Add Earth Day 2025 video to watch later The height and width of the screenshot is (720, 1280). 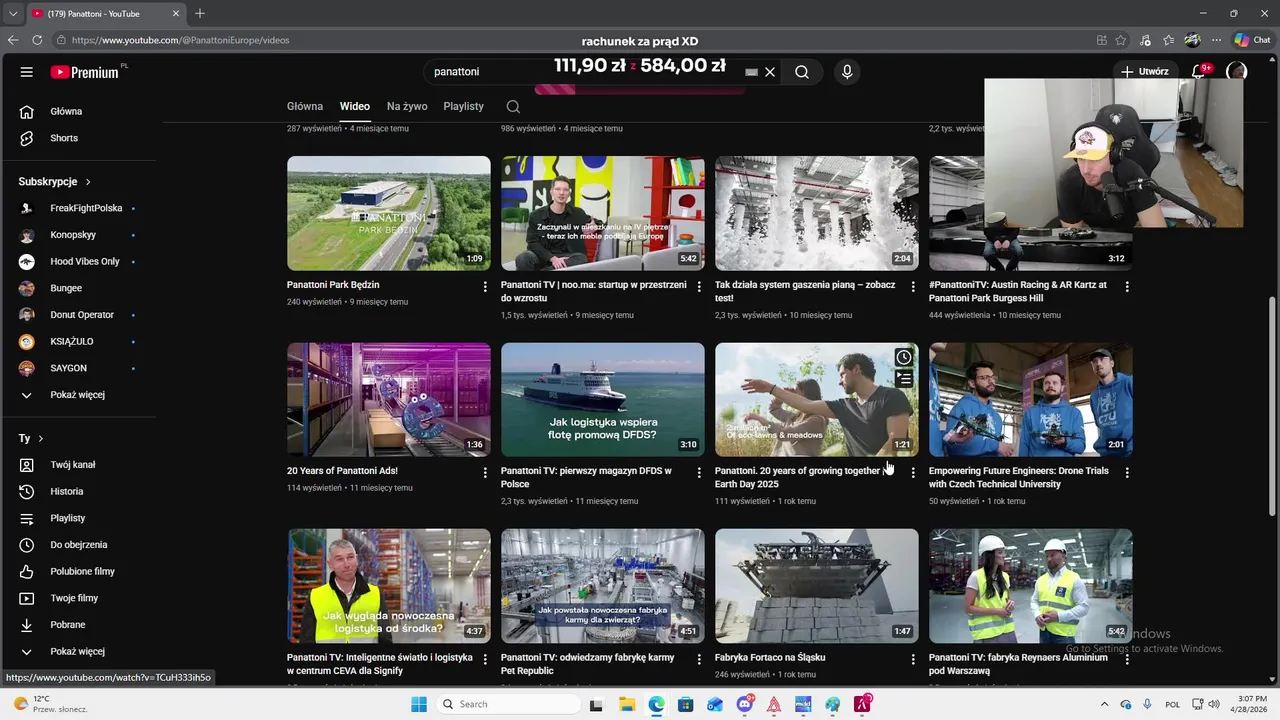coord(903,357)
